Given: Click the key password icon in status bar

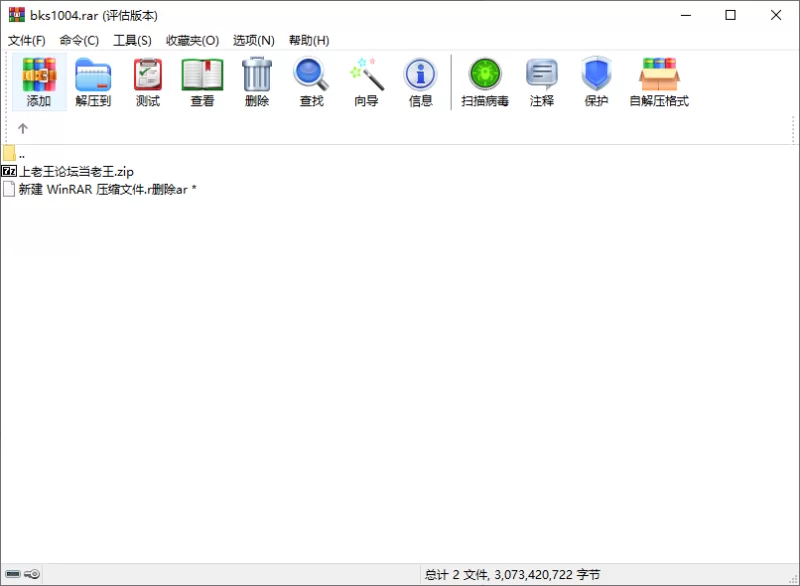Looking at the screenshot, I should click(x=32, y=574).
